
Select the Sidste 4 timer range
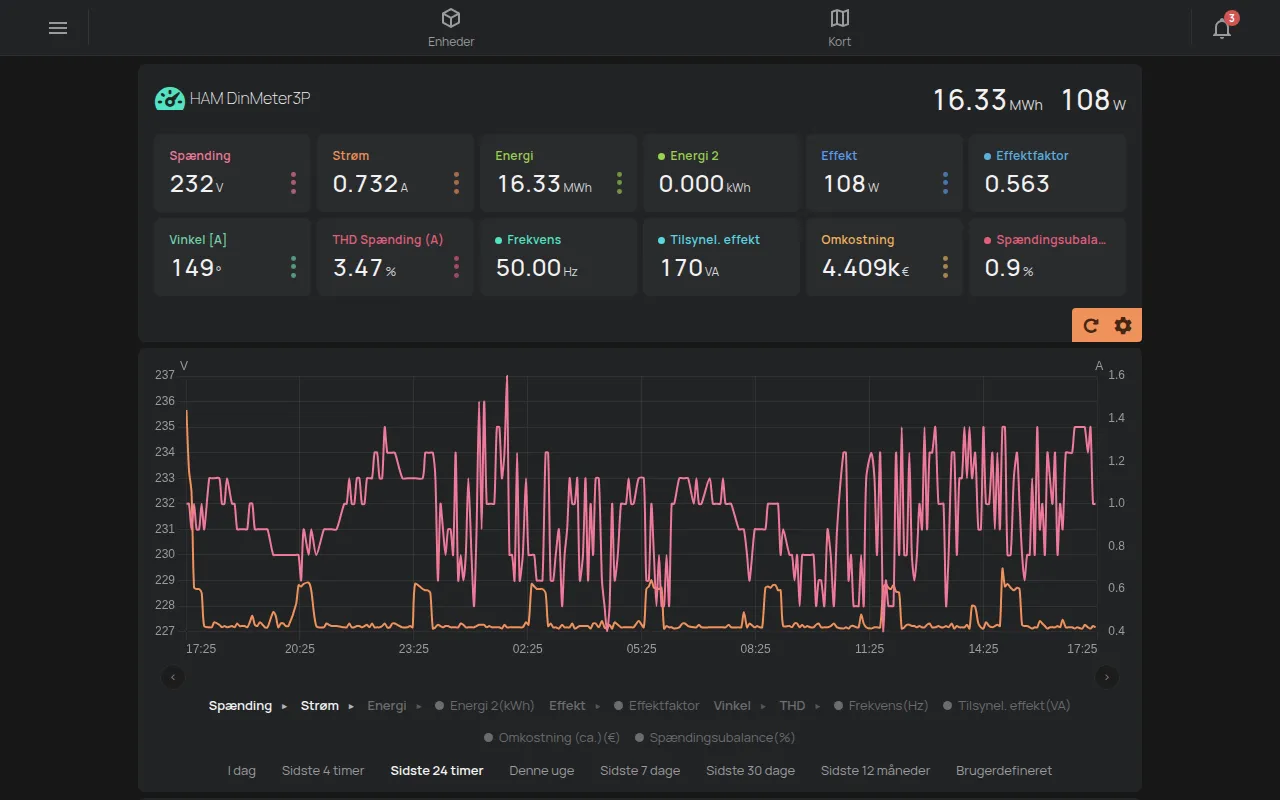click(323, 771)
